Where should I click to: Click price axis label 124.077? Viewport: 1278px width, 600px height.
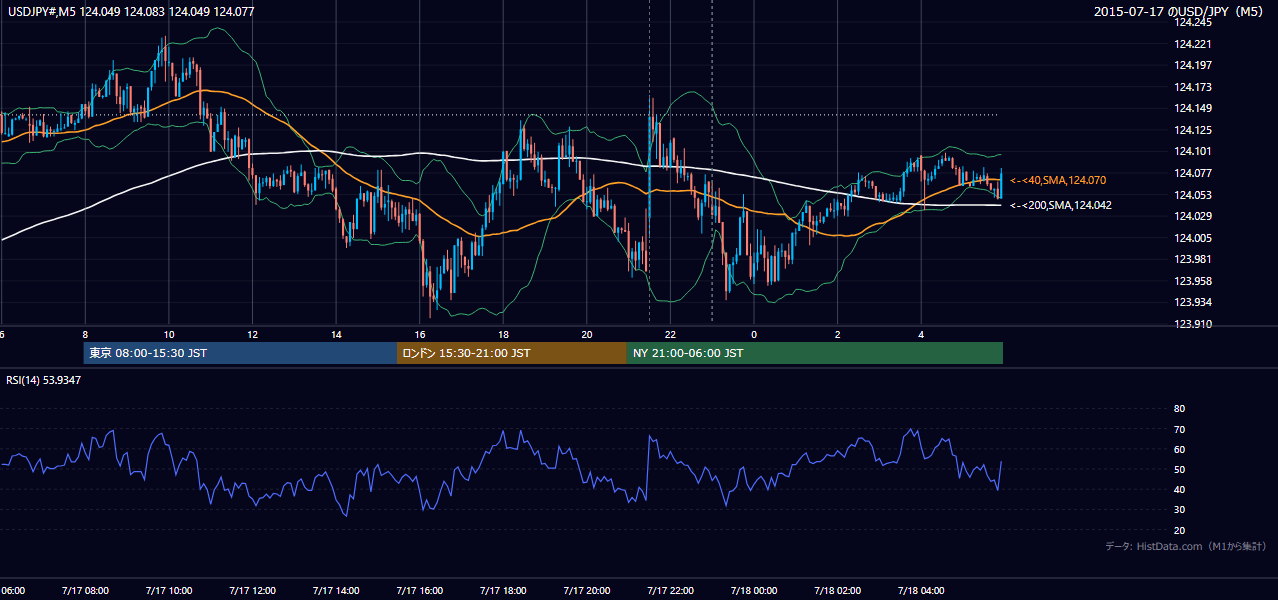tap(1192, 173)
